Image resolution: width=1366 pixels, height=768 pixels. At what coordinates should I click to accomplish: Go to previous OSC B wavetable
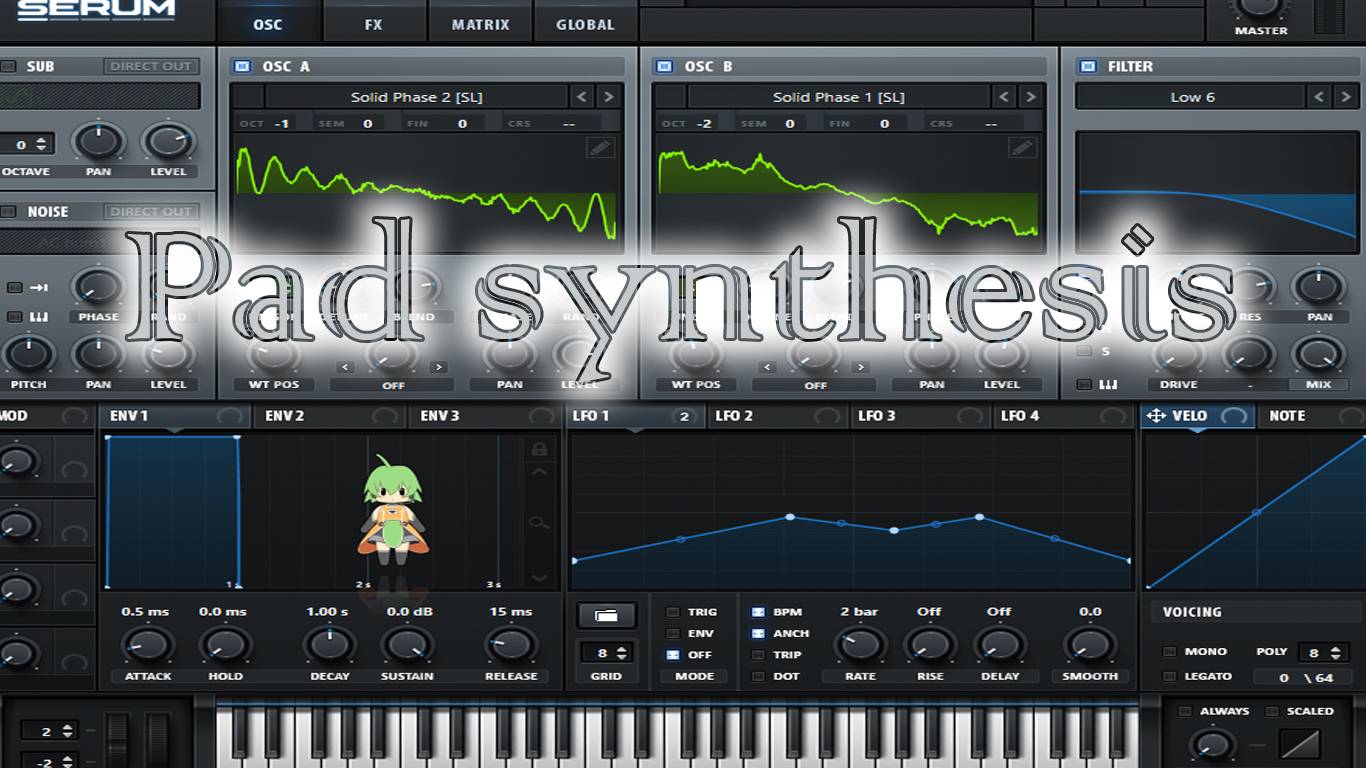1004,97
